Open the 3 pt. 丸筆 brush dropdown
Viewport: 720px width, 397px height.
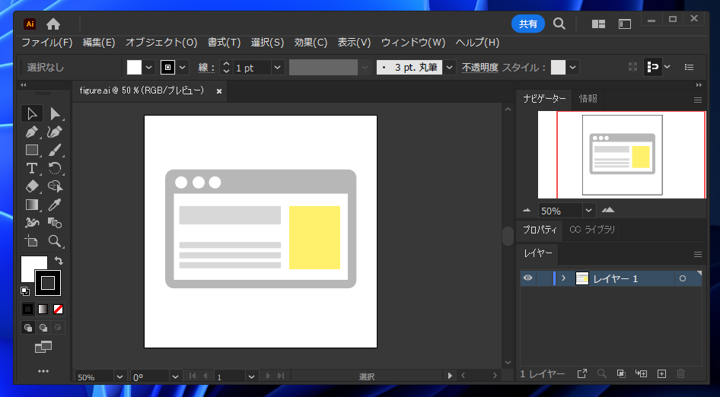449,67
